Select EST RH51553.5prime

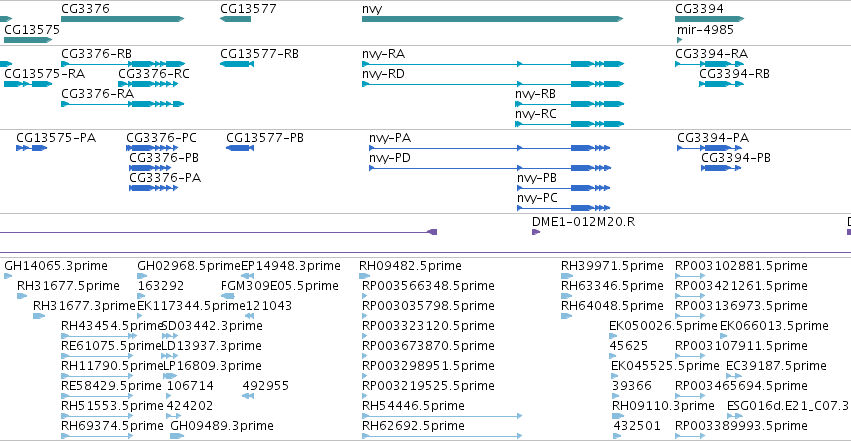point(97,416)
